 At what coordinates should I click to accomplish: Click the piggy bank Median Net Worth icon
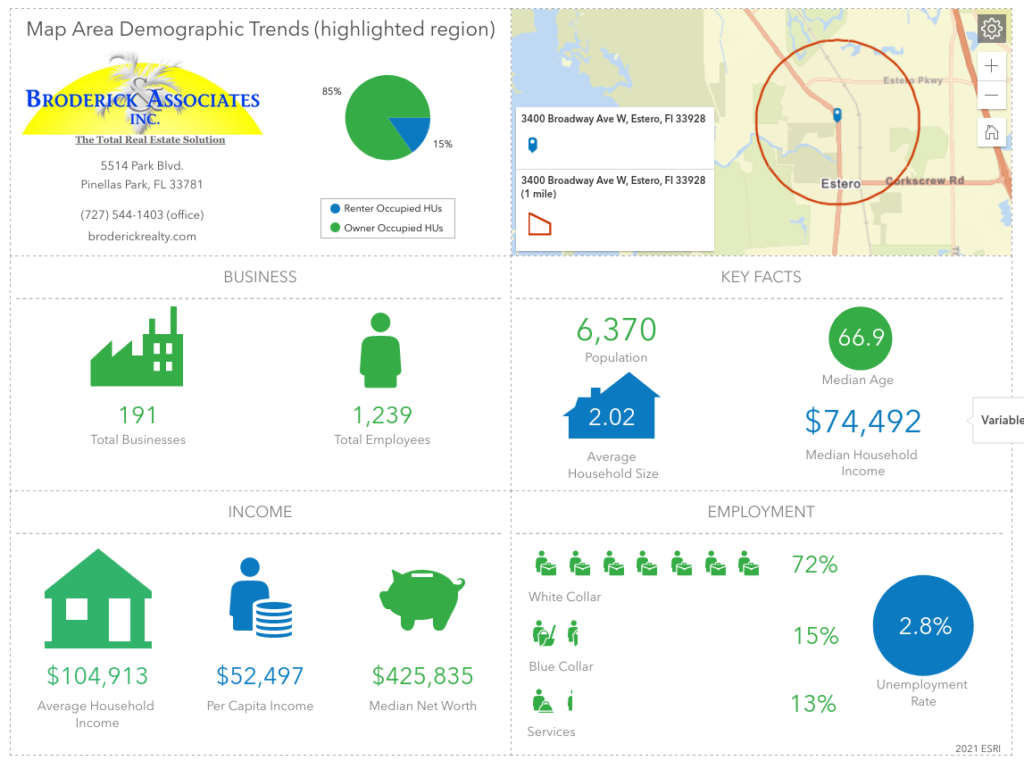point(422,598)
